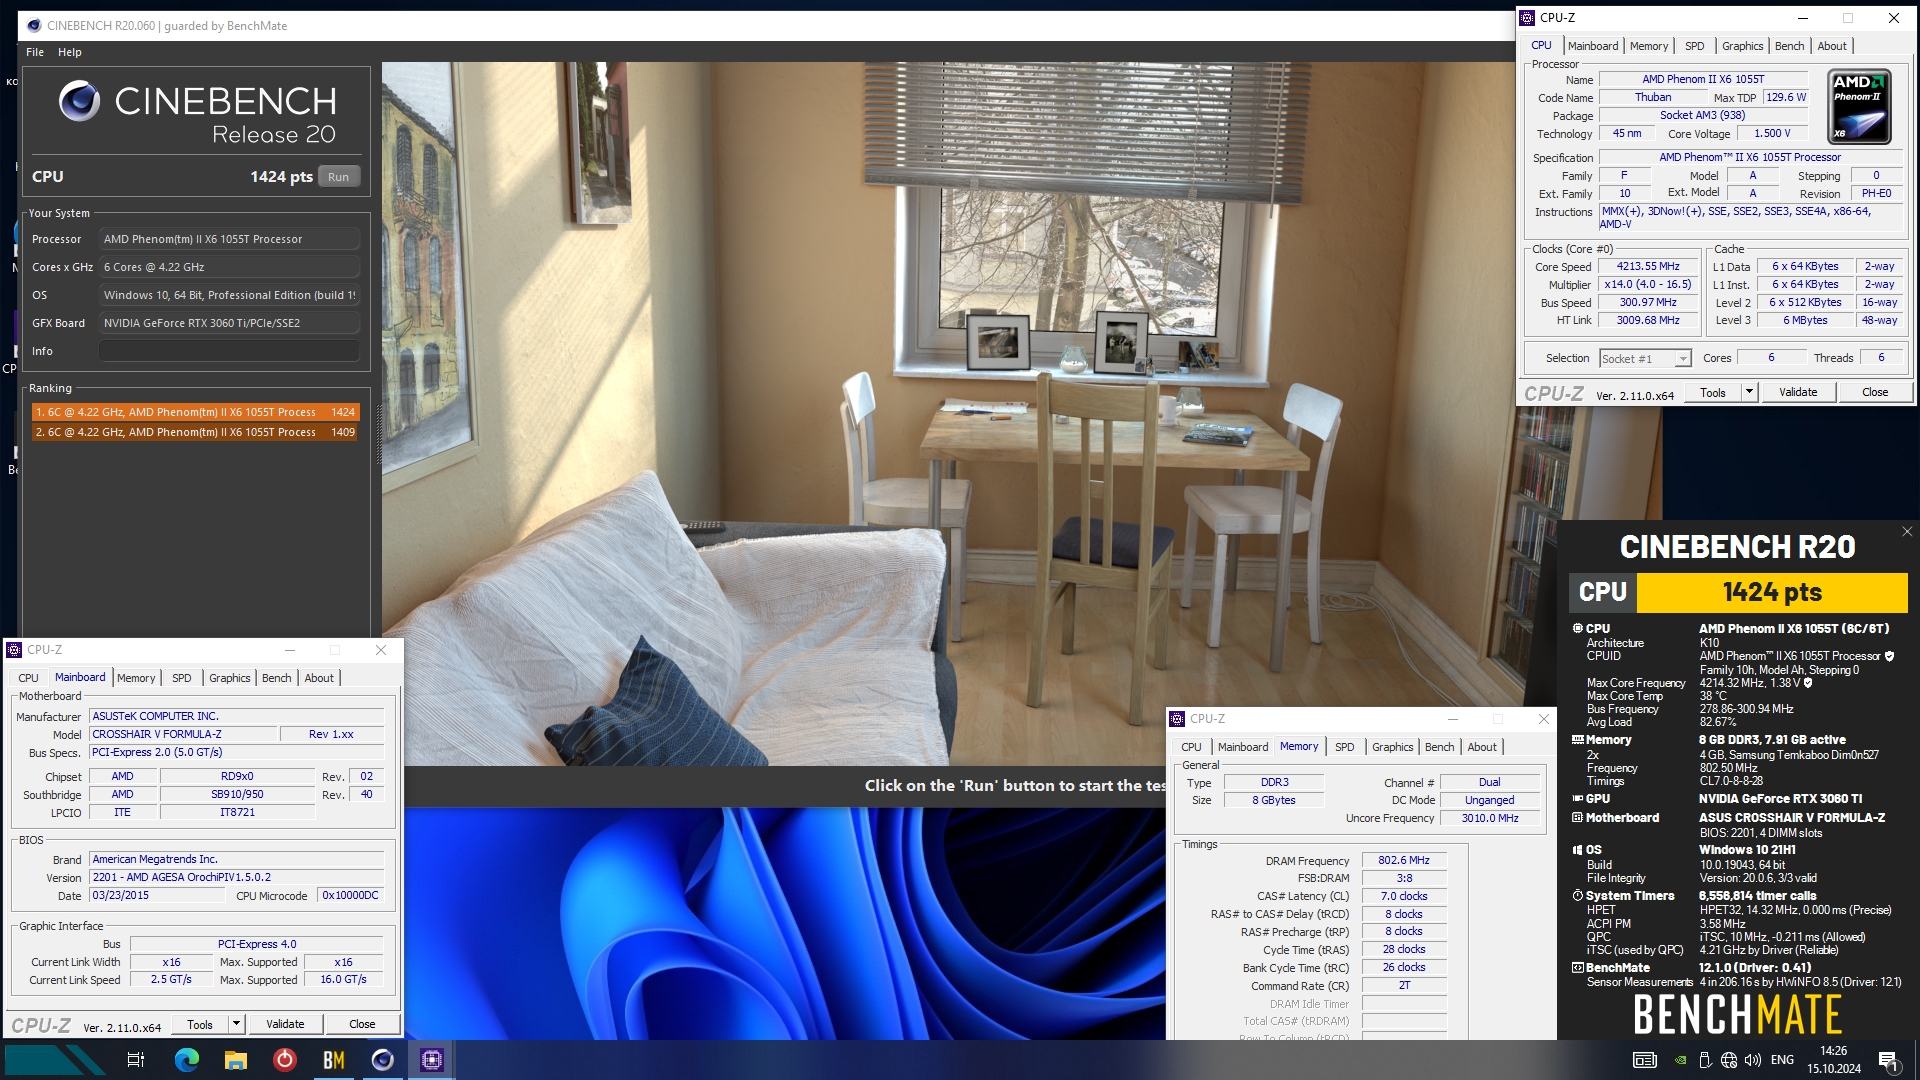Screen dimensions: 1920x1080
Task: Switch to Memory tab in top-right CPU-Z
Action: [x=1649, y=46]
